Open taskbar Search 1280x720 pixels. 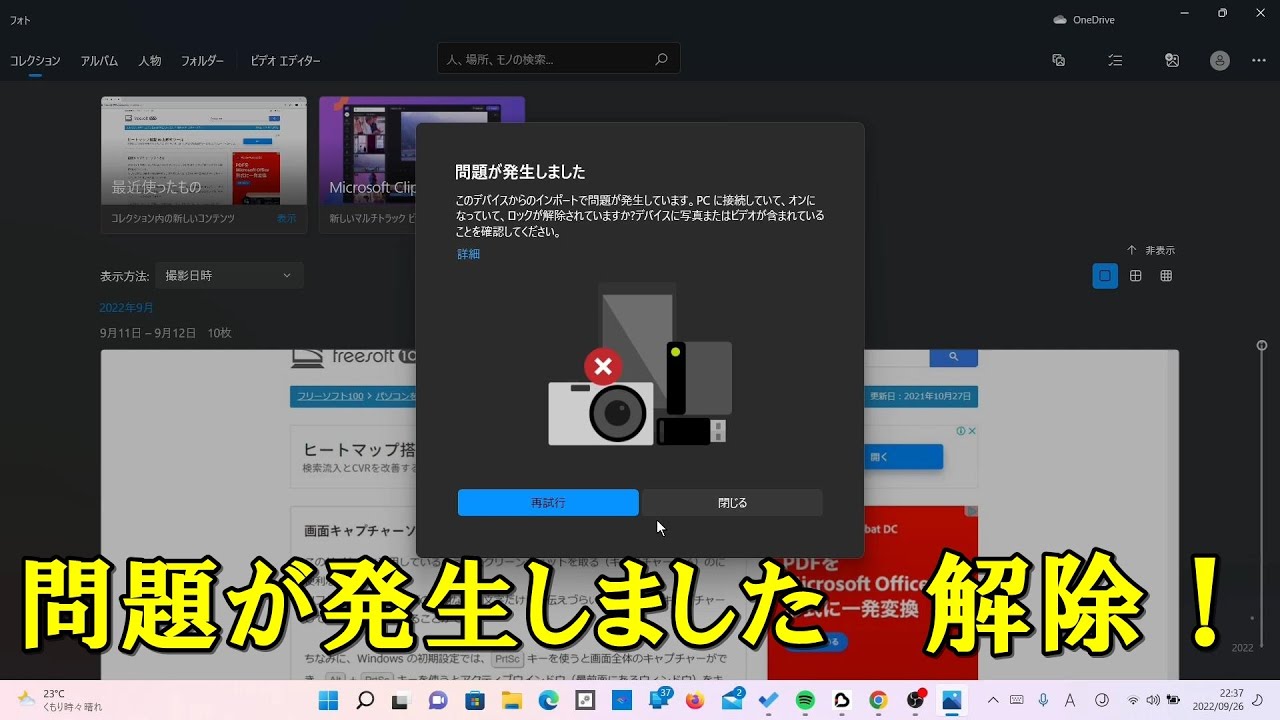[x=365, y=700]
